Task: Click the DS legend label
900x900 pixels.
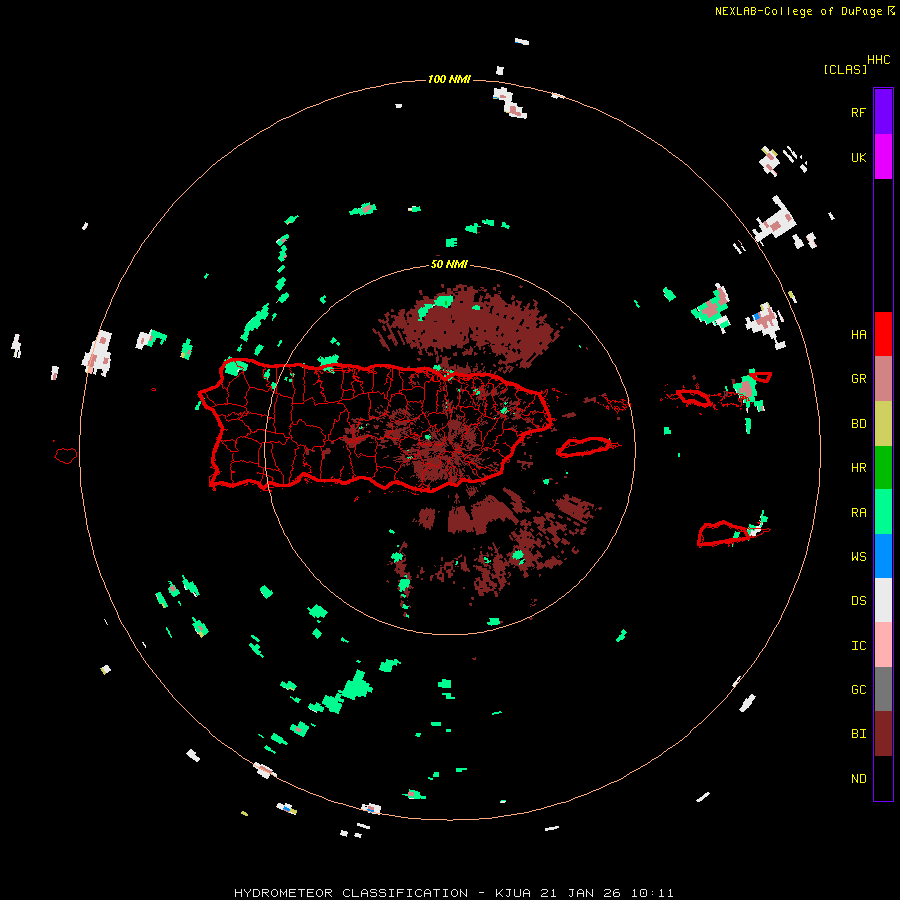Action: [858, 601]
